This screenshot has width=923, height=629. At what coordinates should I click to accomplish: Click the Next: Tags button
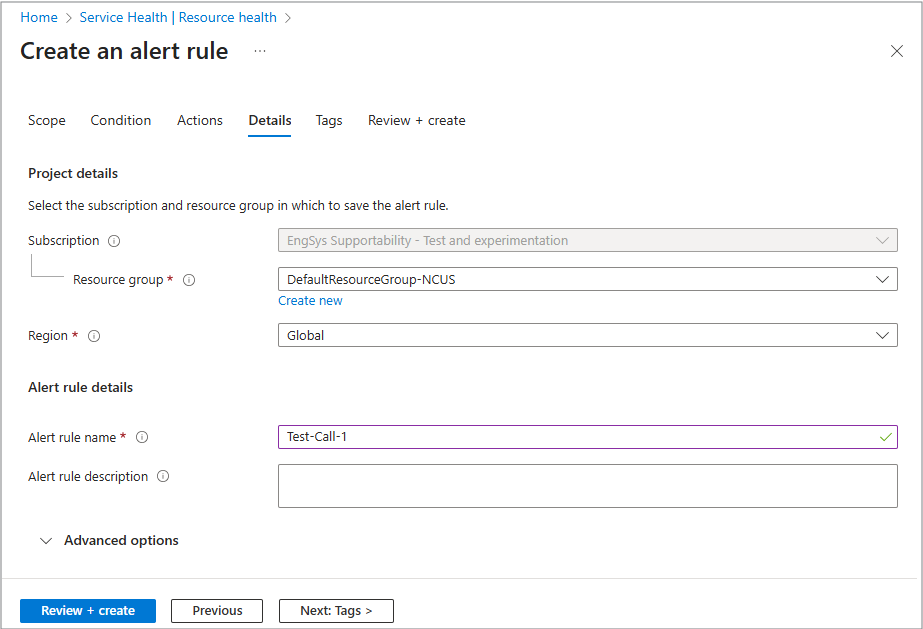(336, 611)
